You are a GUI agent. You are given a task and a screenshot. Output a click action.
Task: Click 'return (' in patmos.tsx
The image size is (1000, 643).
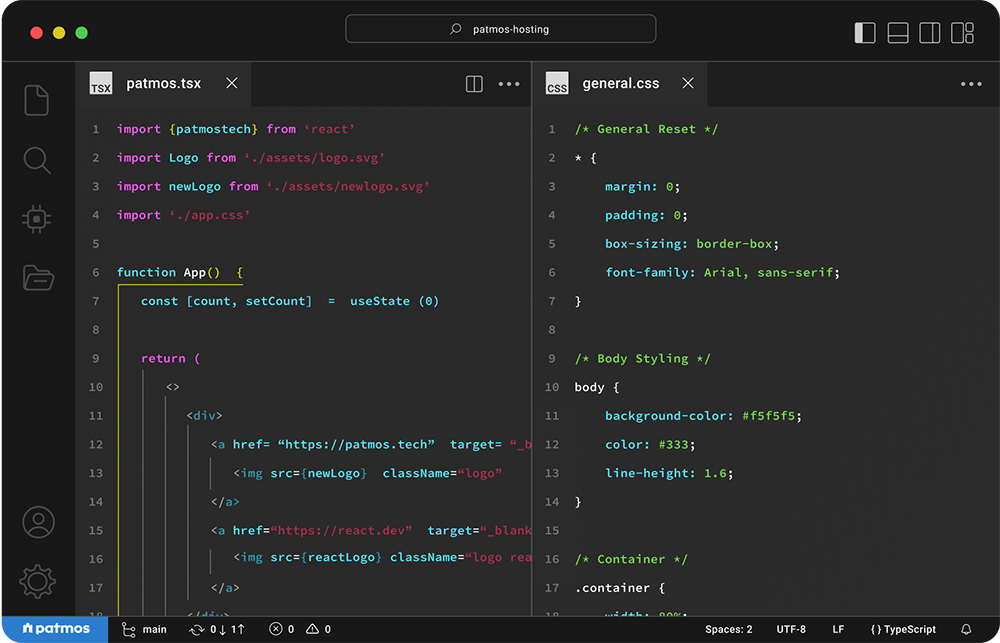[170, 358]
